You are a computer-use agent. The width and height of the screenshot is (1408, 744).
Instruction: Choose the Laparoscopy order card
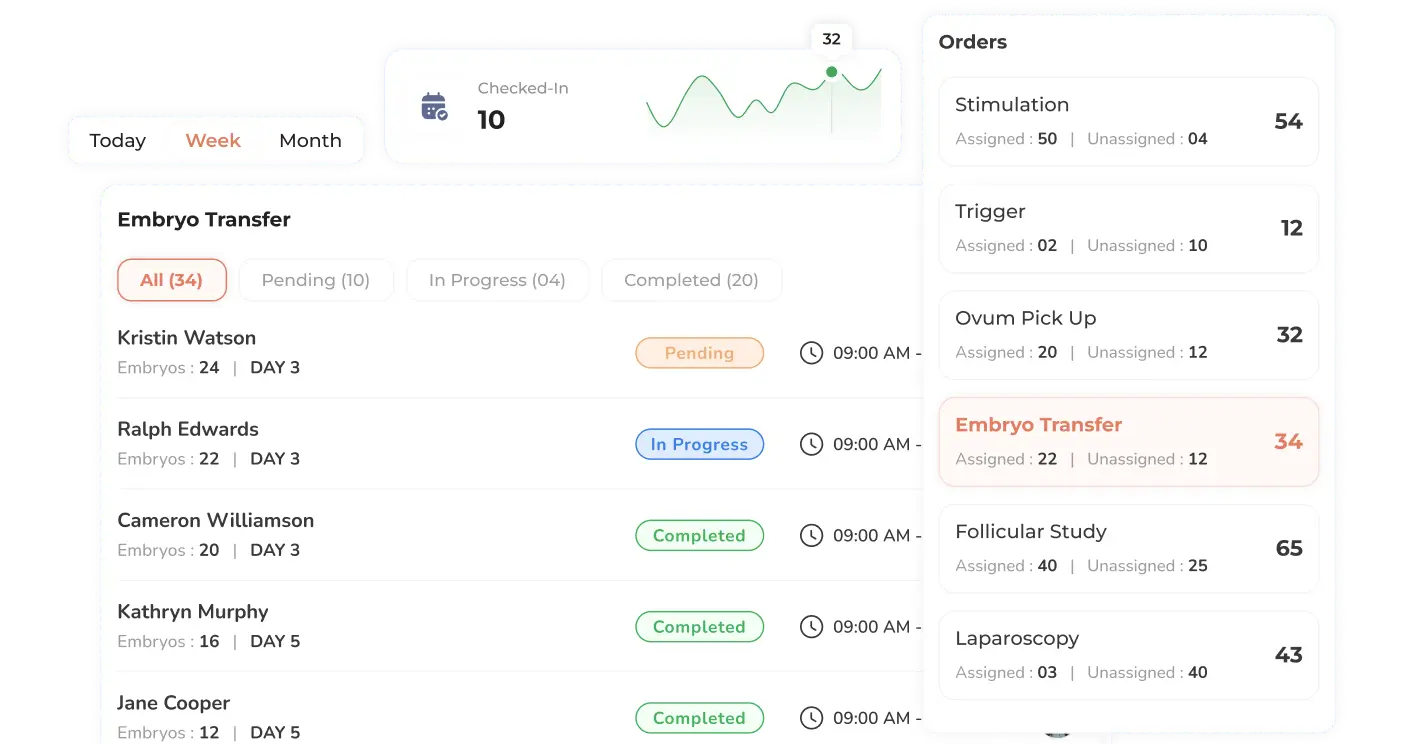click(1128, 655)
